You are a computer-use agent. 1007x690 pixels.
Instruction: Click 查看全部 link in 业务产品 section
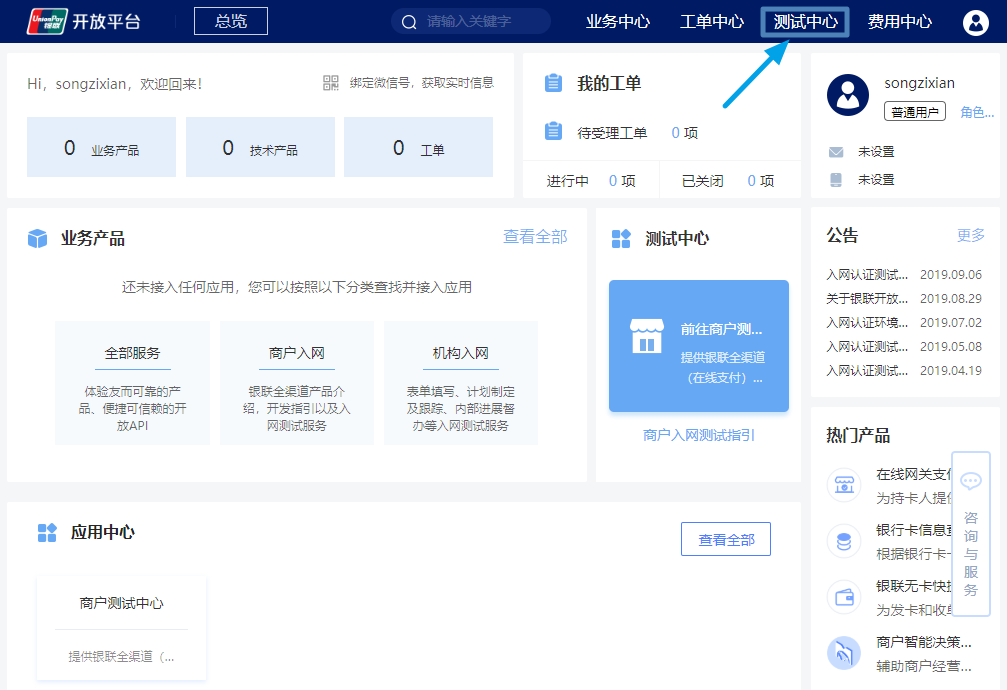535,237
